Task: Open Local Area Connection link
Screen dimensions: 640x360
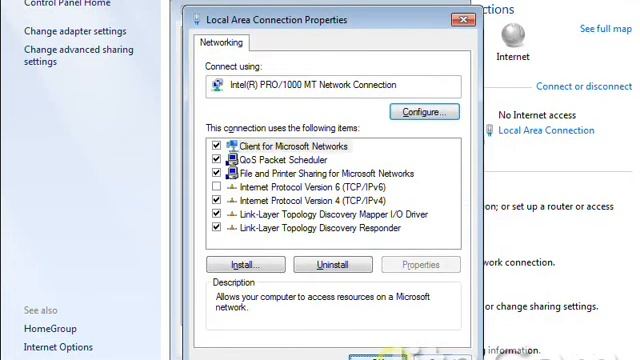Action: click(546, 130)
